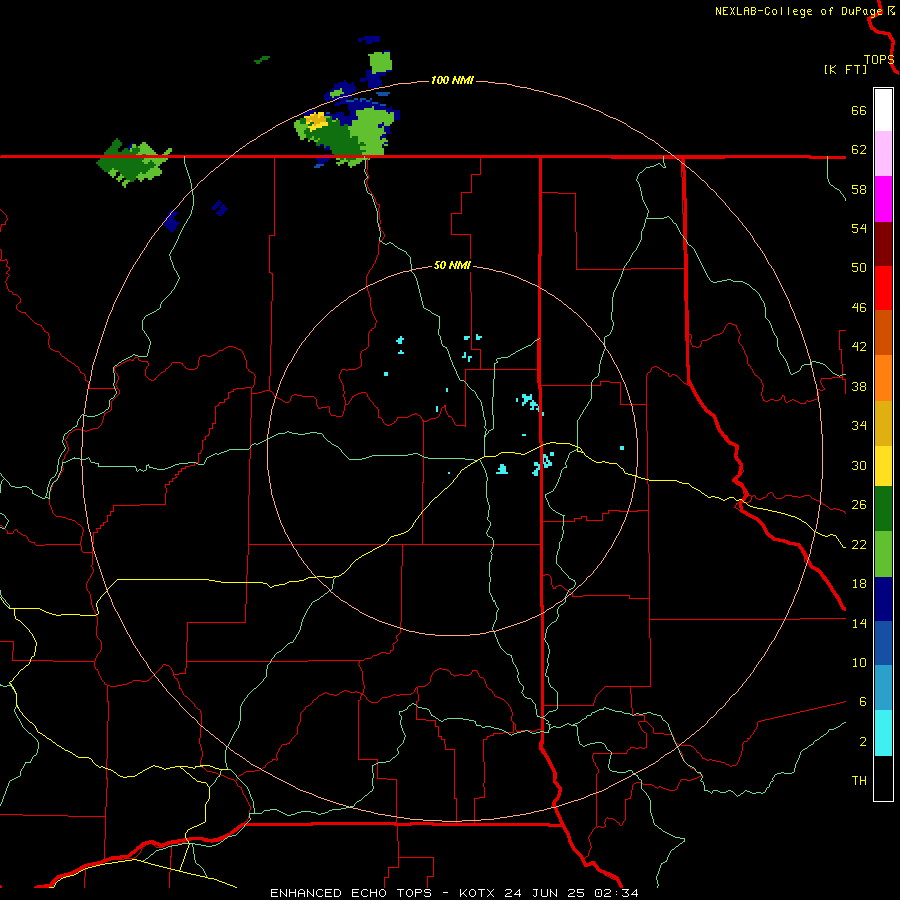The image size is (900, 900).
Task: Click the "ENHANCED ECHO TOPS" product title
Action: 351,893
